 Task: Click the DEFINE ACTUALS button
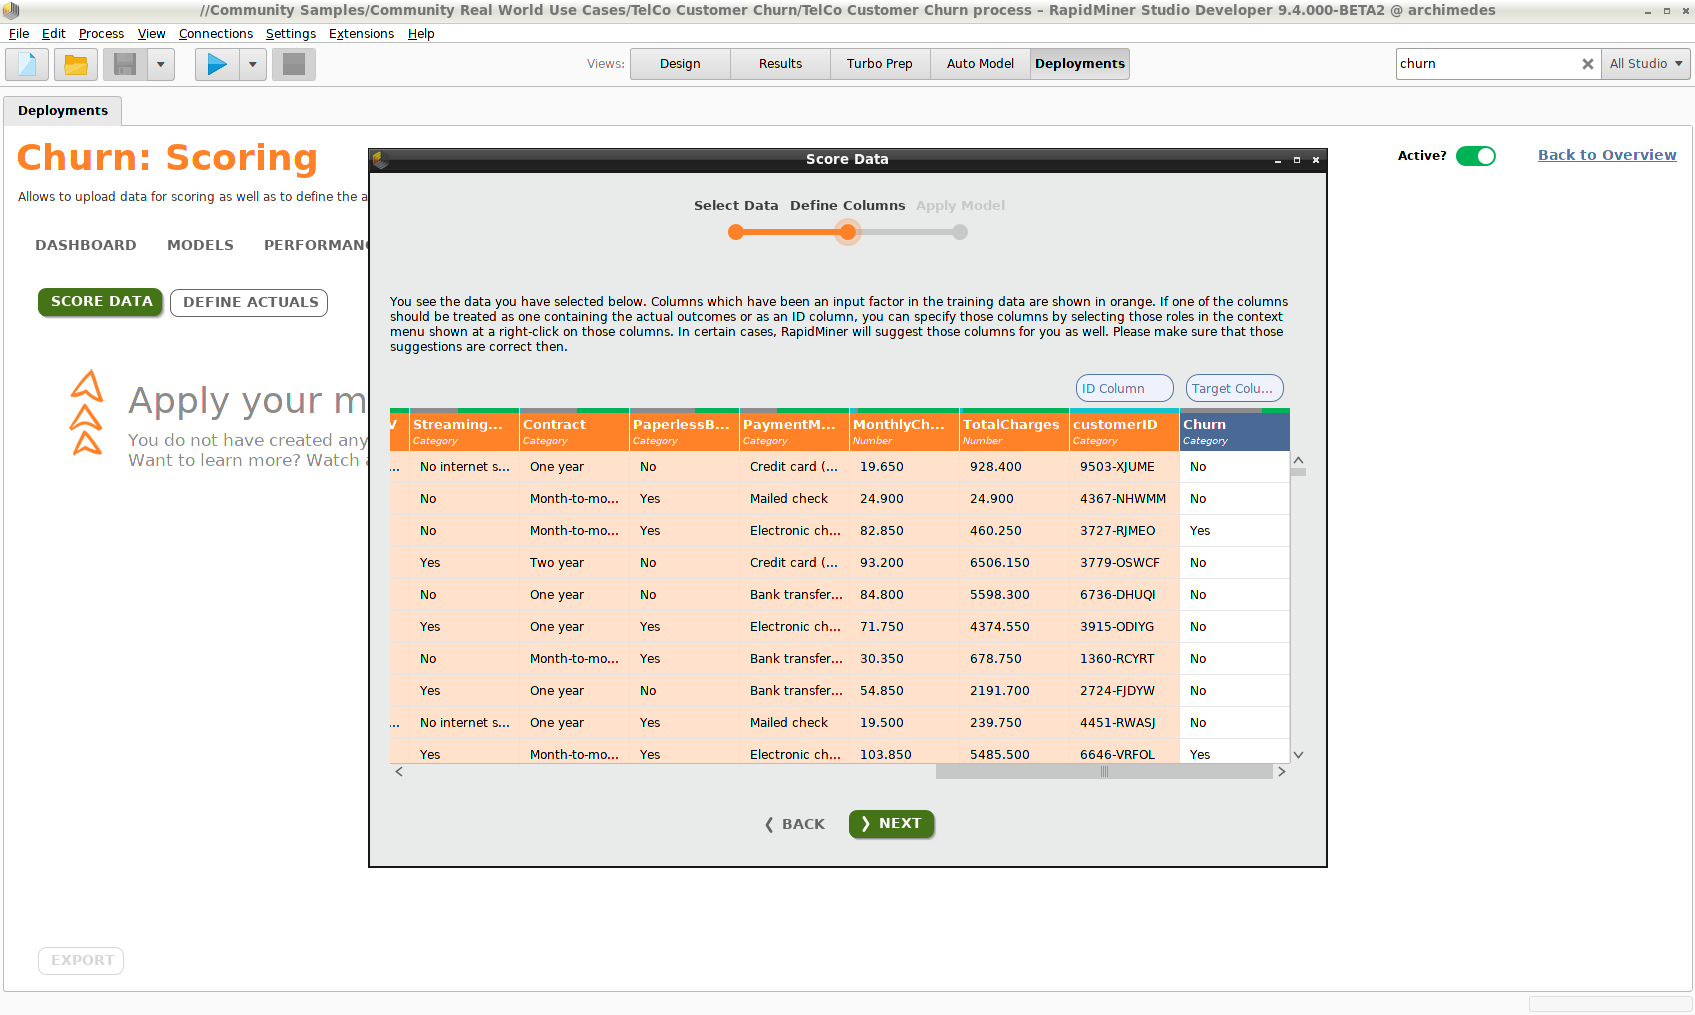point(249,302)
